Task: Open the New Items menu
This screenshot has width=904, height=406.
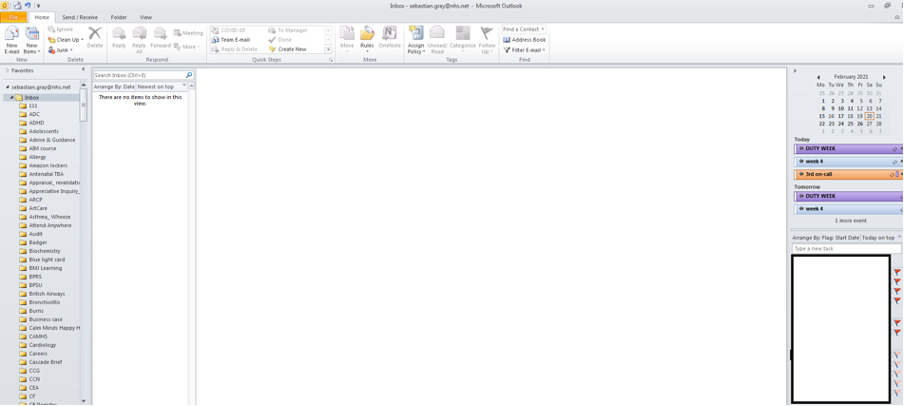Action: click(32, 40)
